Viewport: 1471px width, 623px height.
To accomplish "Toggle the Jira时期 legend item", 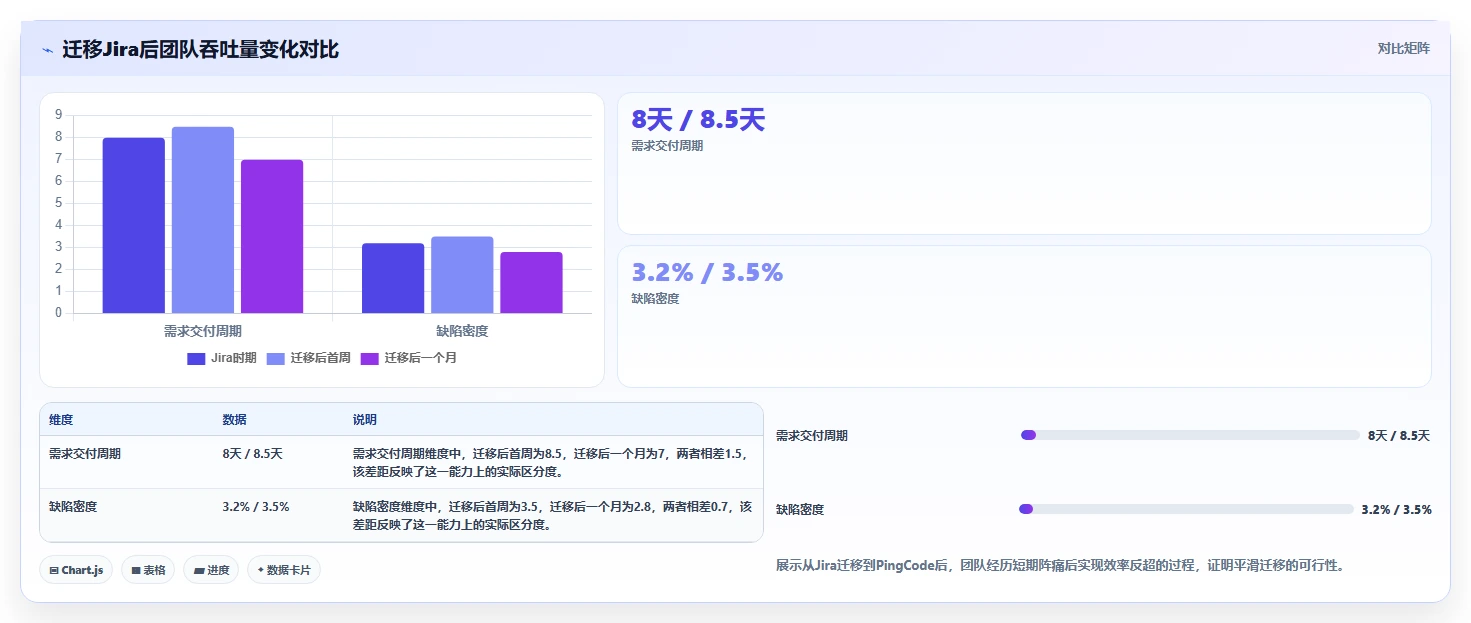I will tap(222, 358).
